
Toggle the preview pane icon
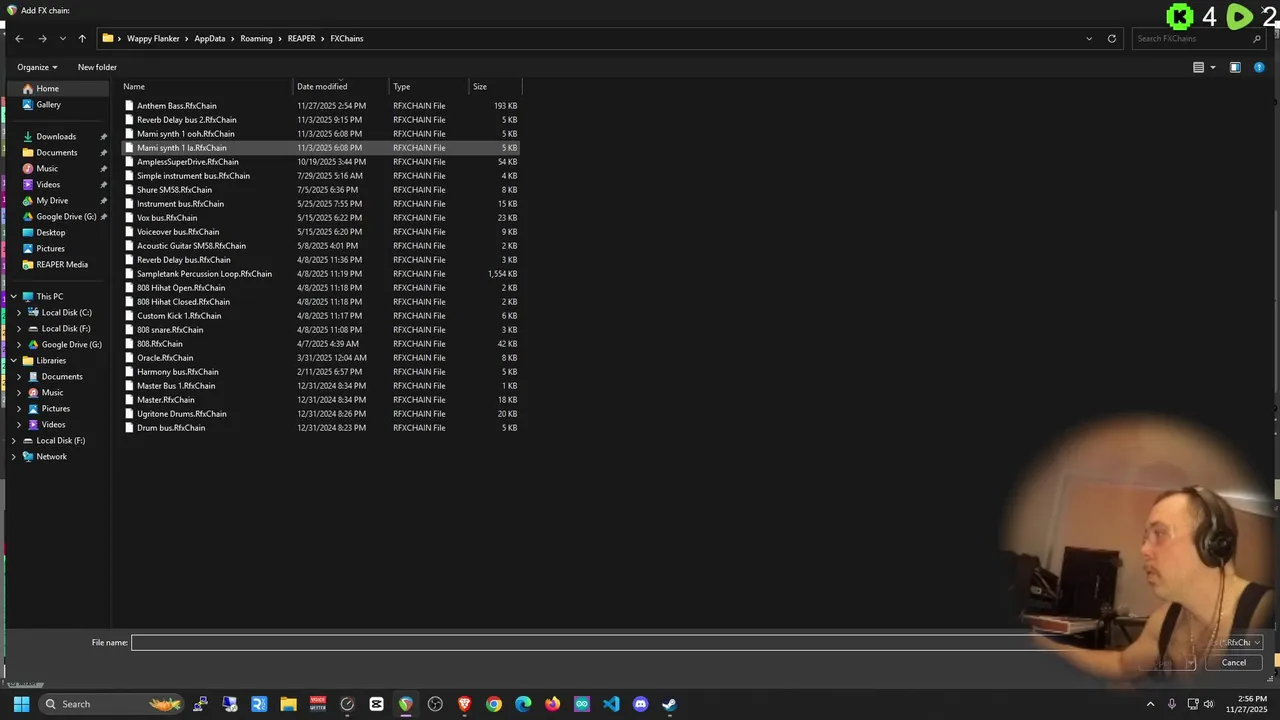(x=1235, y=67)
